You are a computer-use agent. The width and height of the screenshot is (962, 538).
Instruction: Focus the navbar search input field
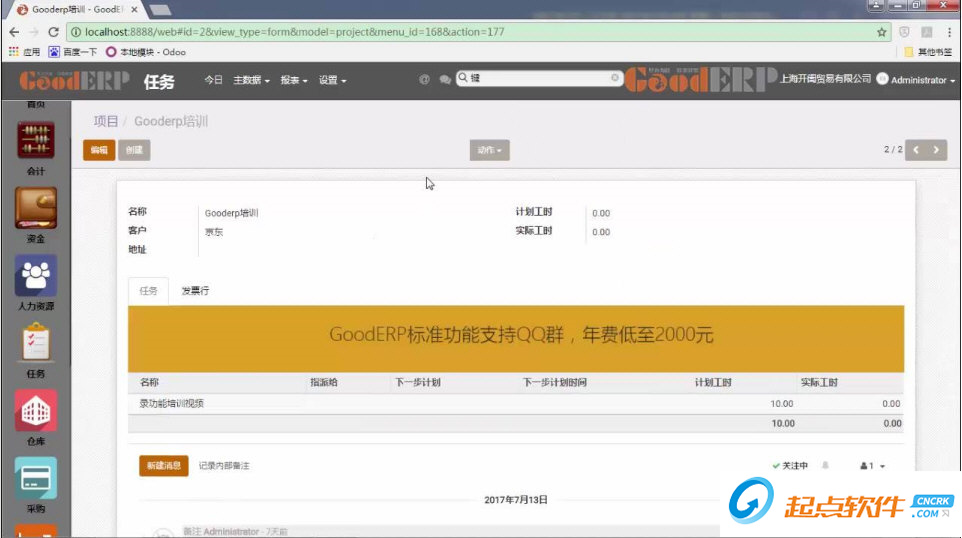point(539,78)
